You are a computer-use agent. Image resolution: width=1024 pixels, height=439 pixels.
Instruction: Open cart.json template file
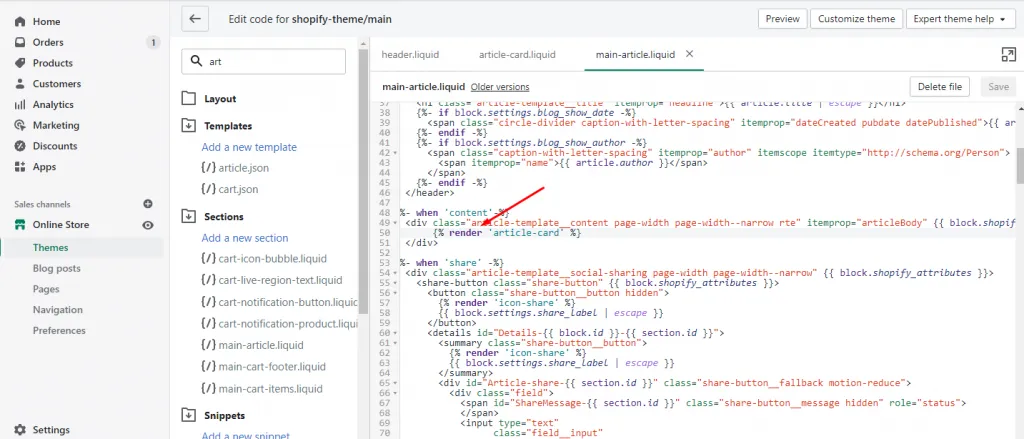230,189
